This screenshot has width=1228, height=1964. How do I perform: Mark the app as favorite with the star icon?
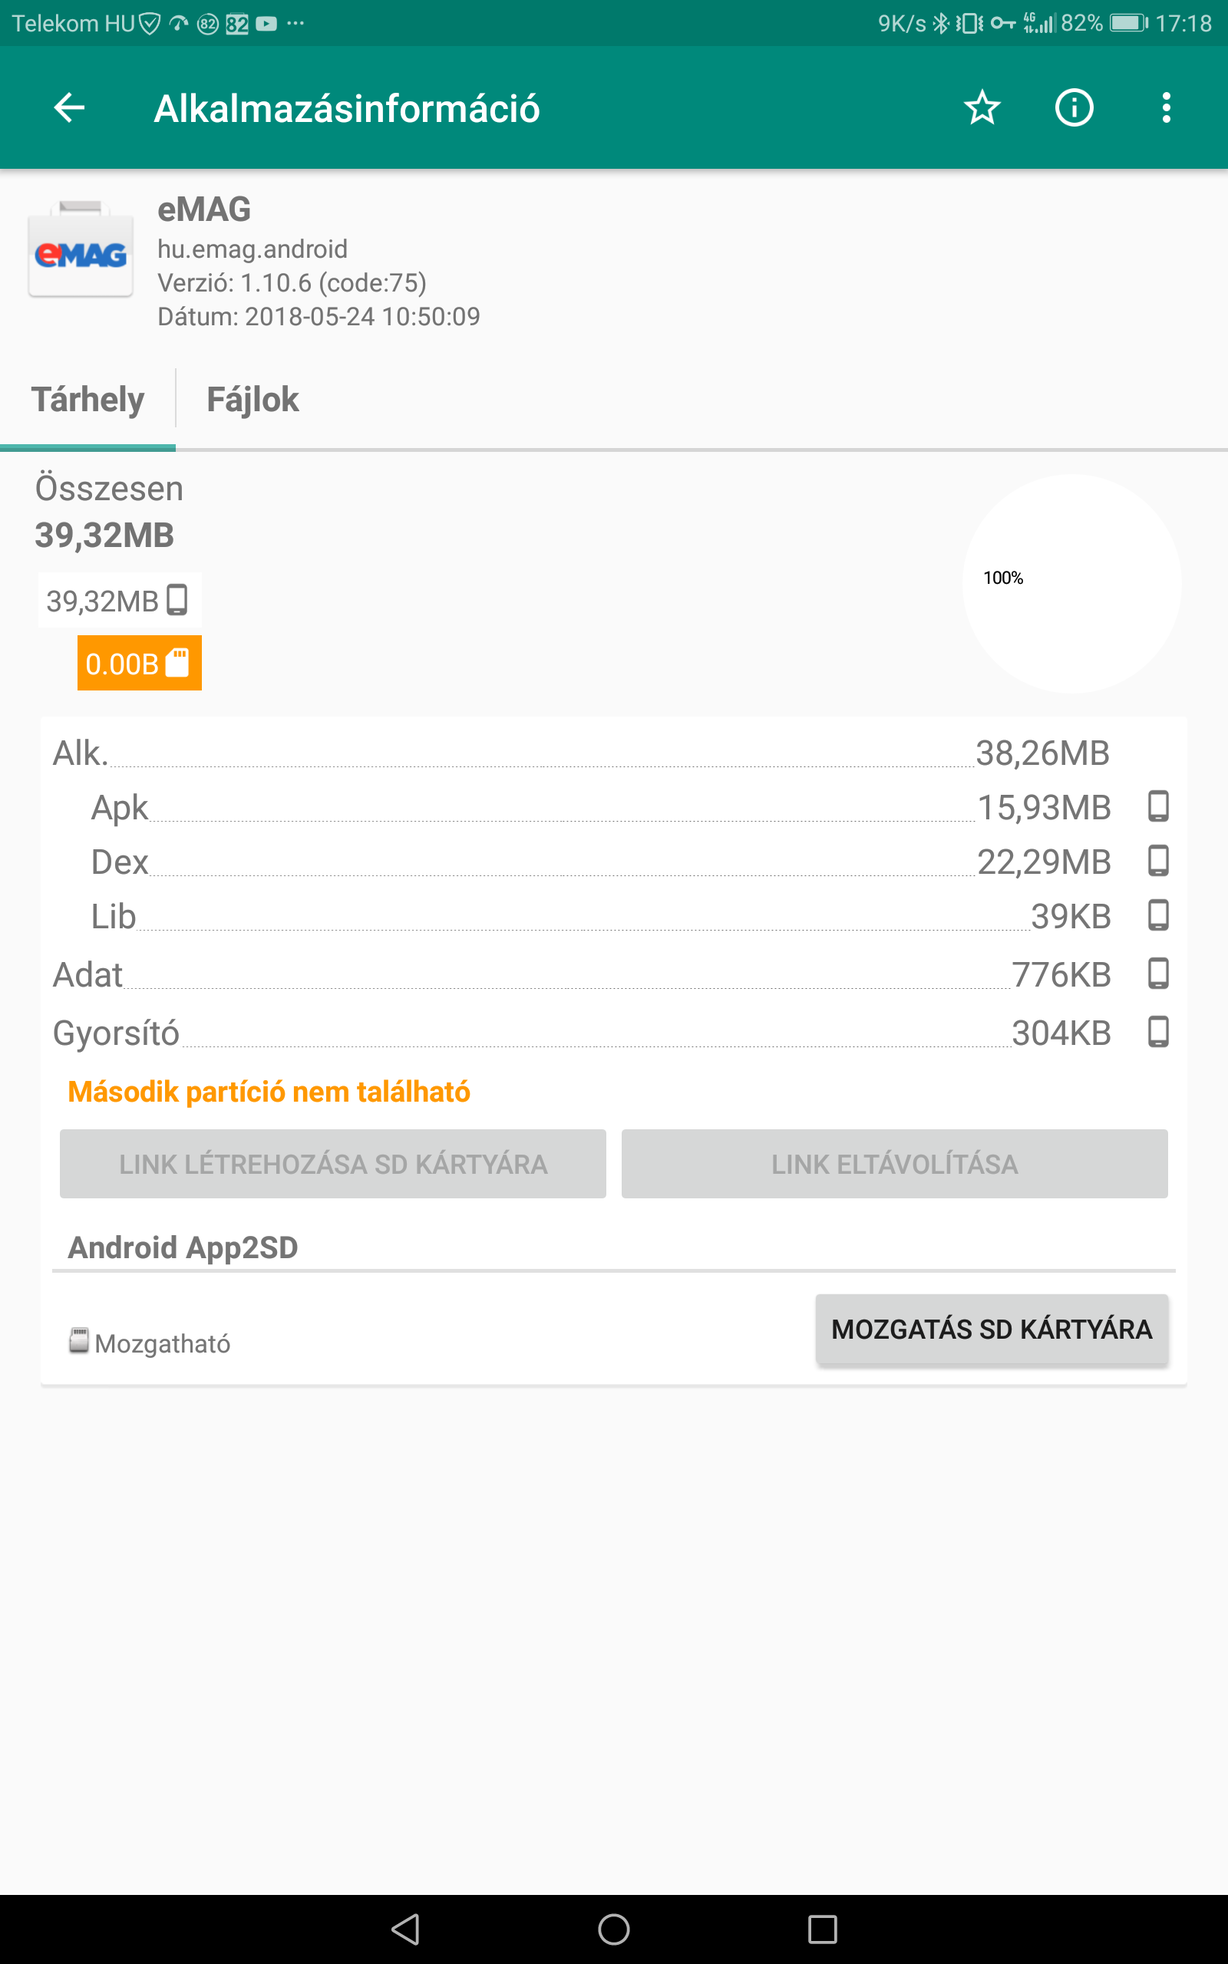click(x=982, y=107)
